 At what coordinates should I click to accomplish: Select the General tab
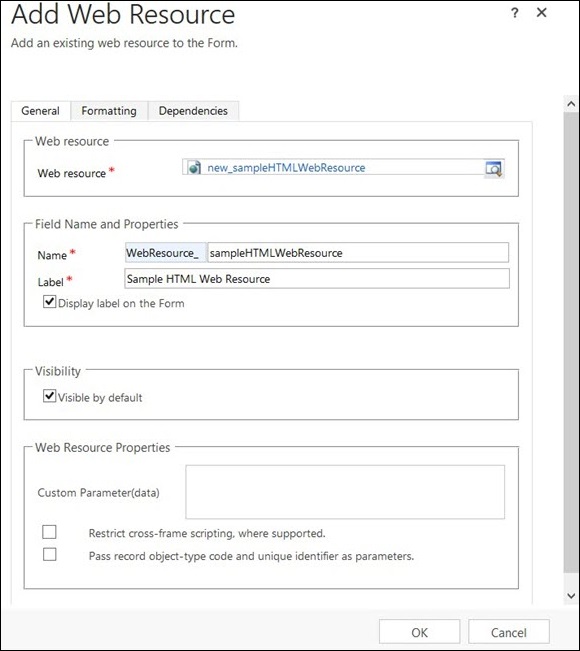pos(41,111)
